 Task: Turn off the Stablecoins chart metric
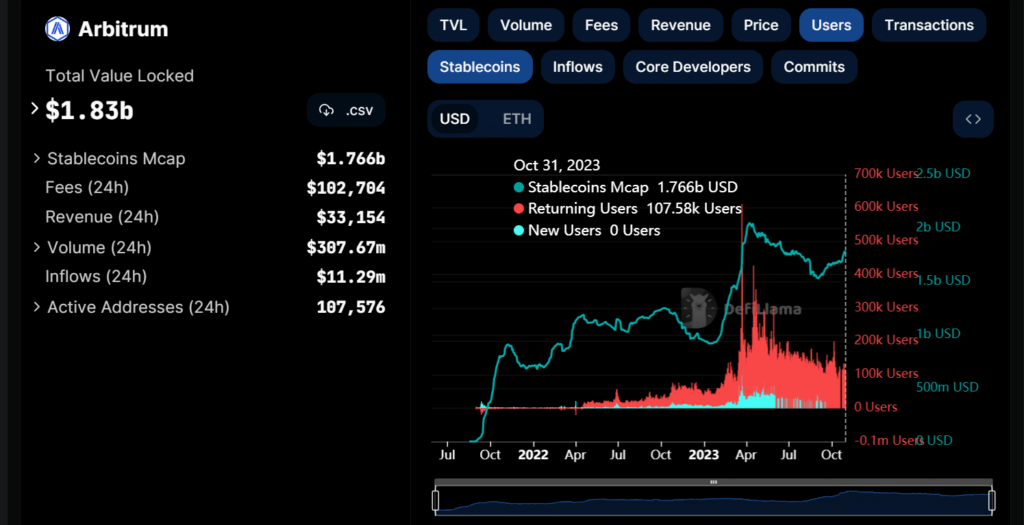480,67
